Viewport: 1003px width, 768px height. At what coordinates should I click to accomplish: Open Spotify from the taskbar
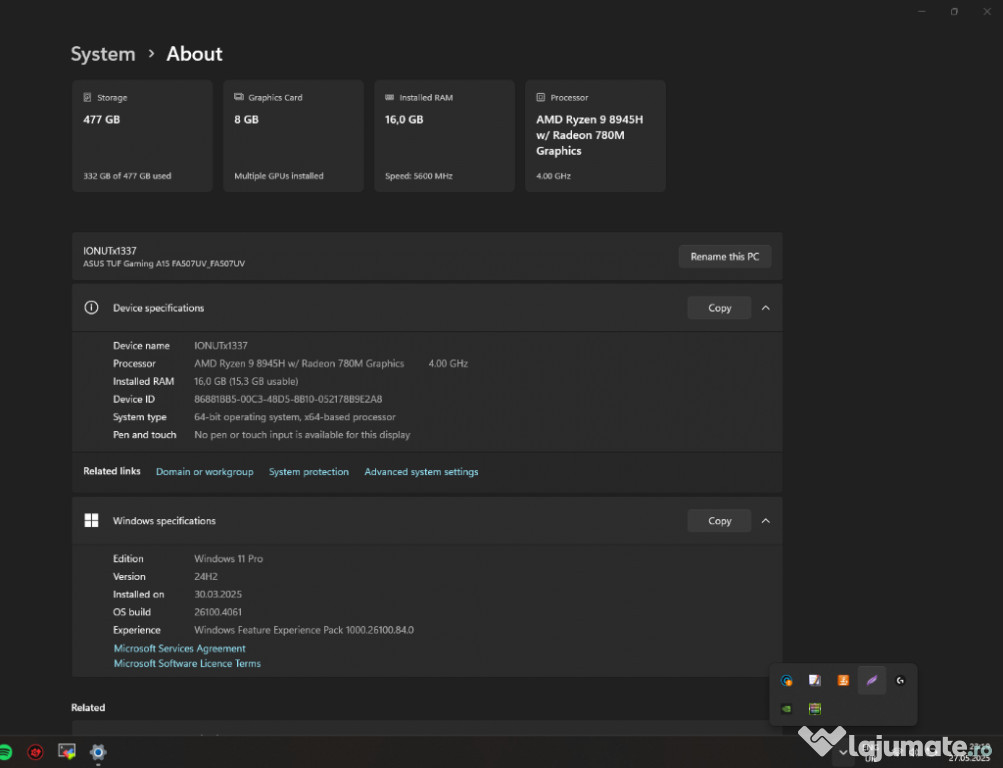4,752
